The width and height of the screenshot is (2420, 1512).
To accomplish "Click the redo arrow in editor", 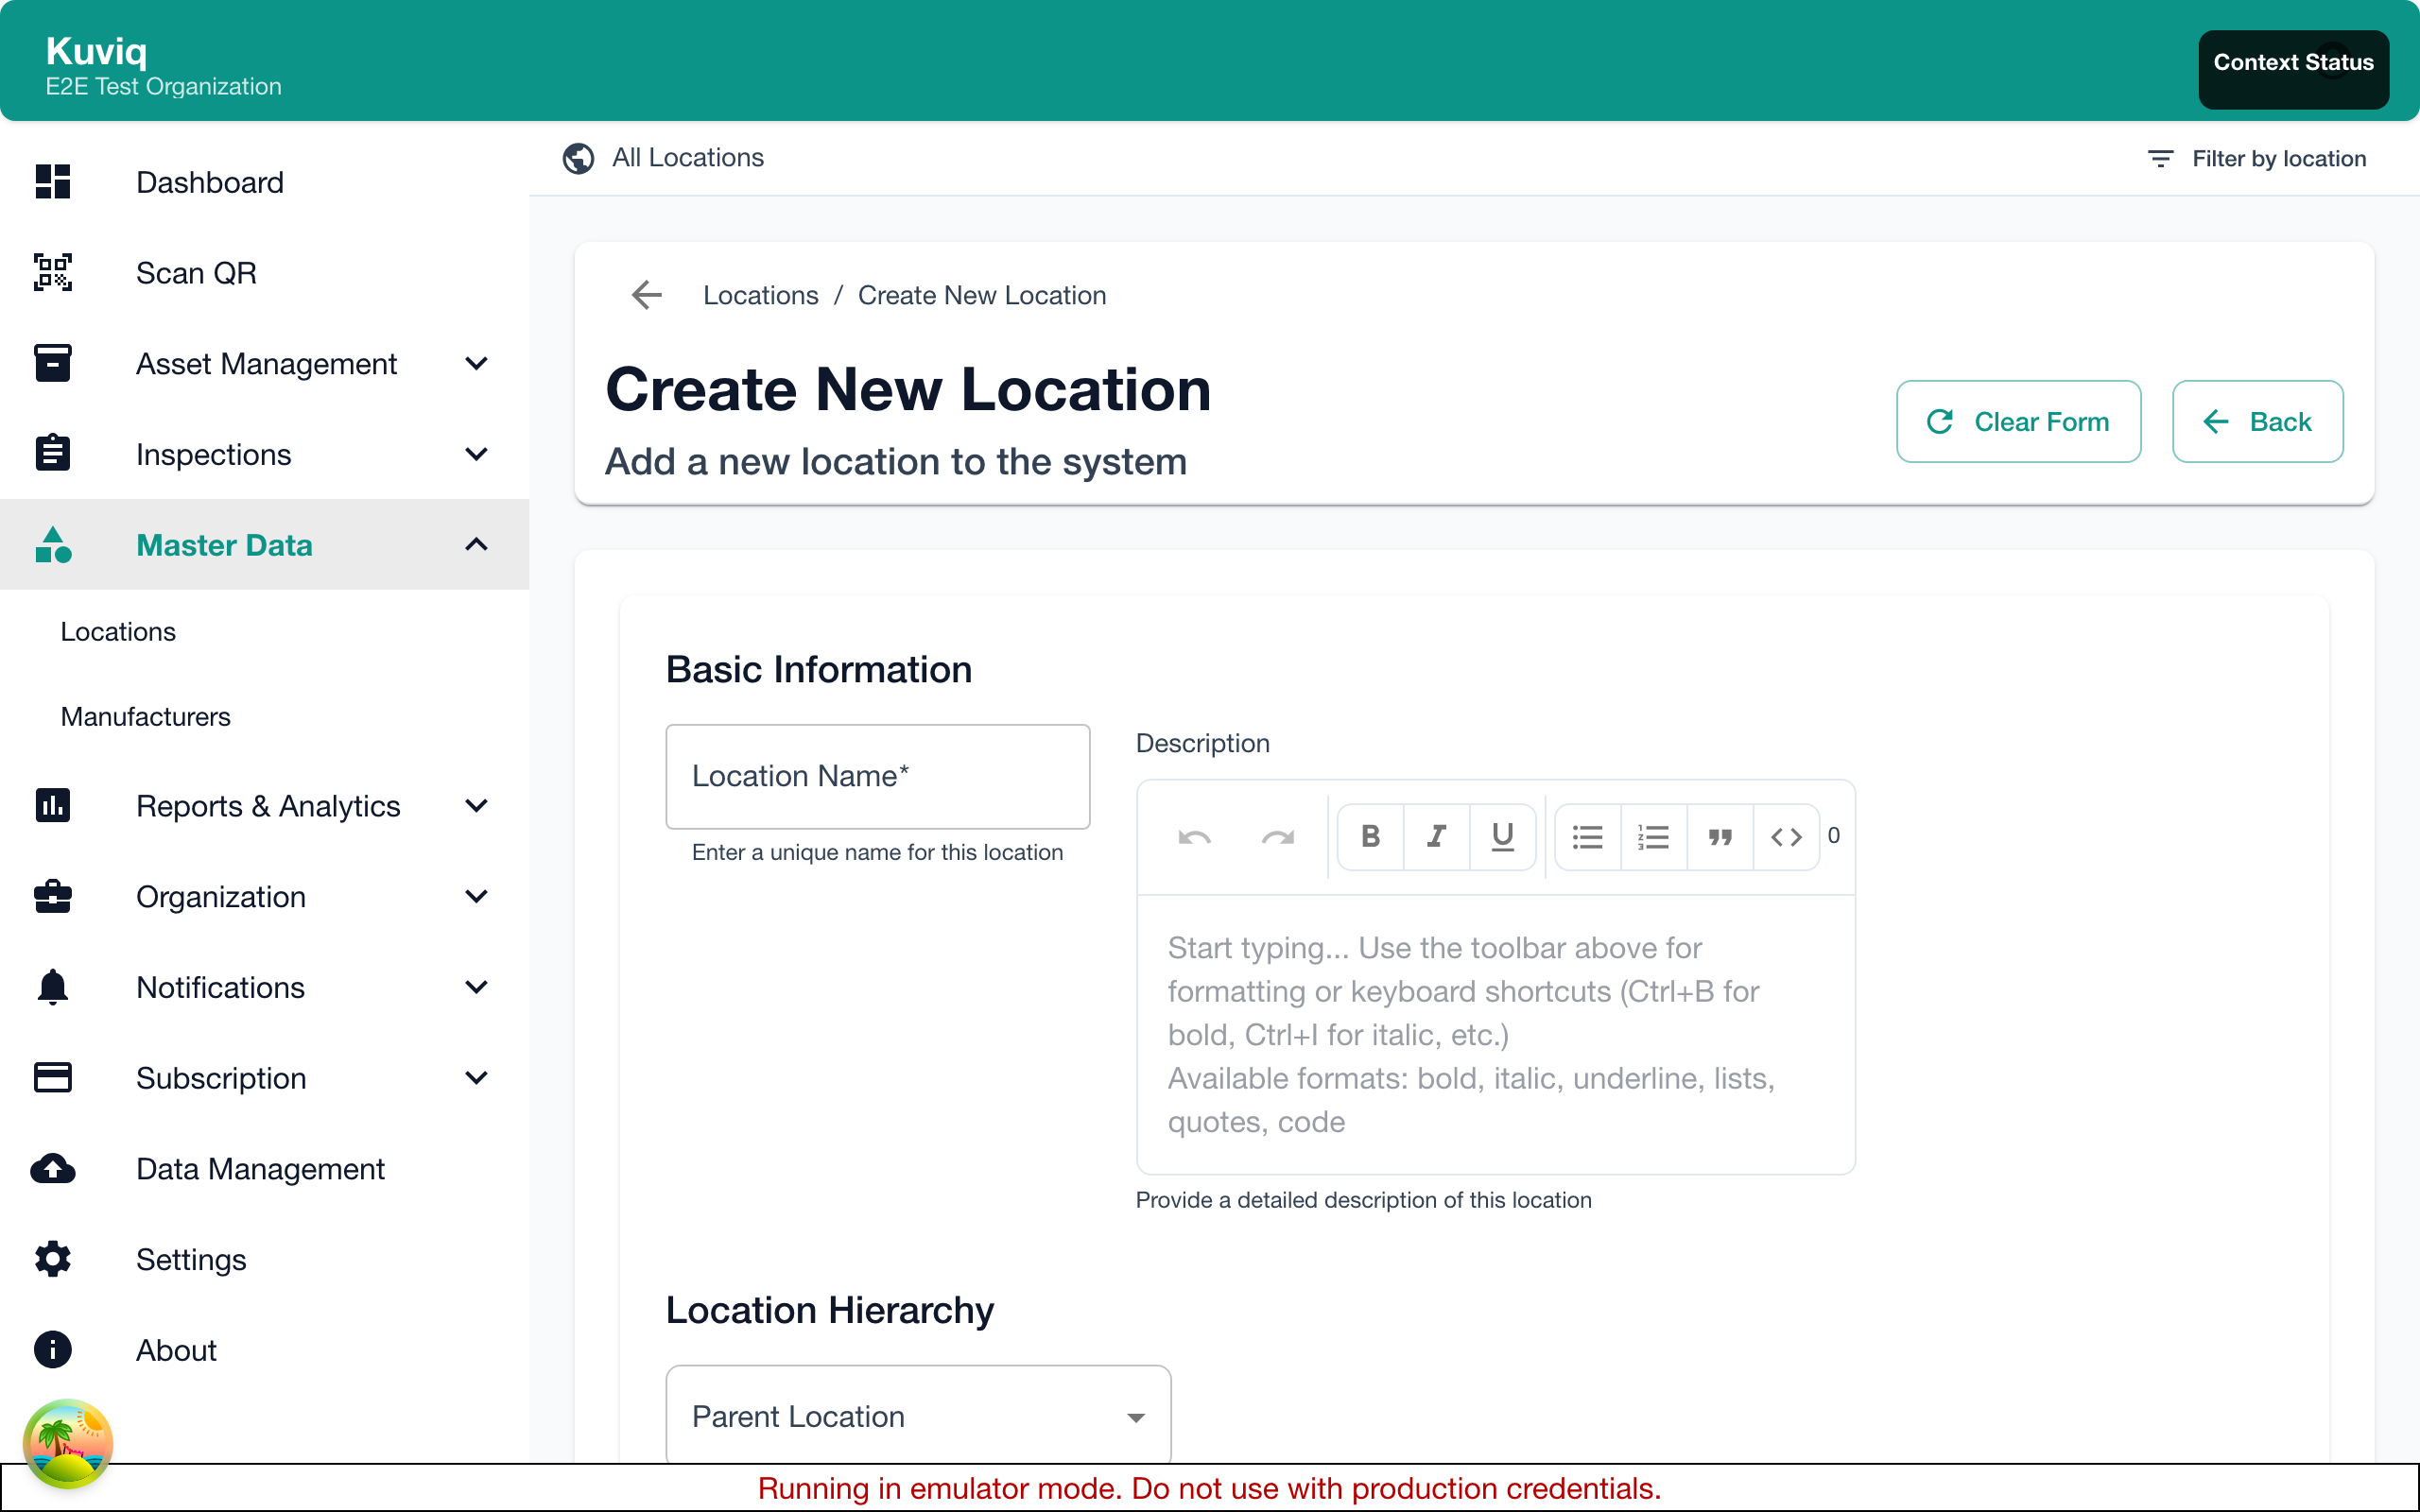I will pos(1277,836).
